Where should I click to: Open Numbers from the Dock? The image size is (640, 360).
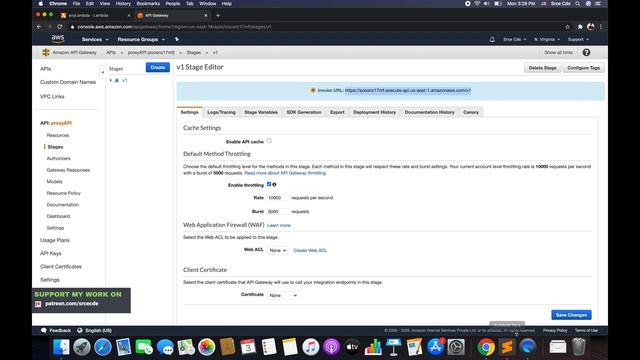coord(373,347)
